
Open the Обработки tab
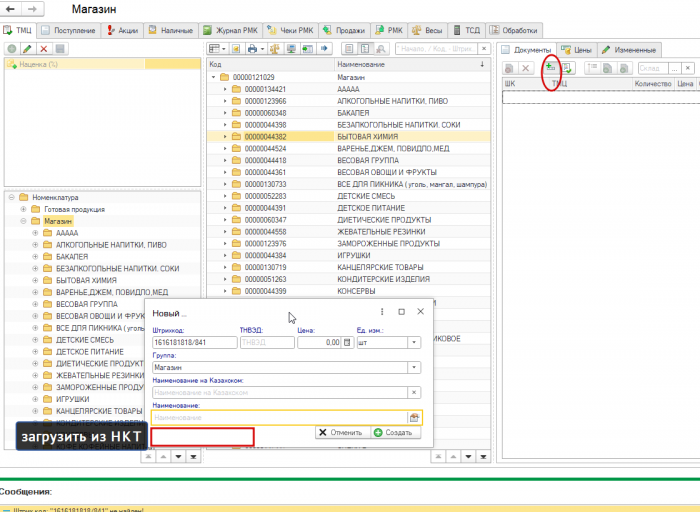[x=514, y=30]
